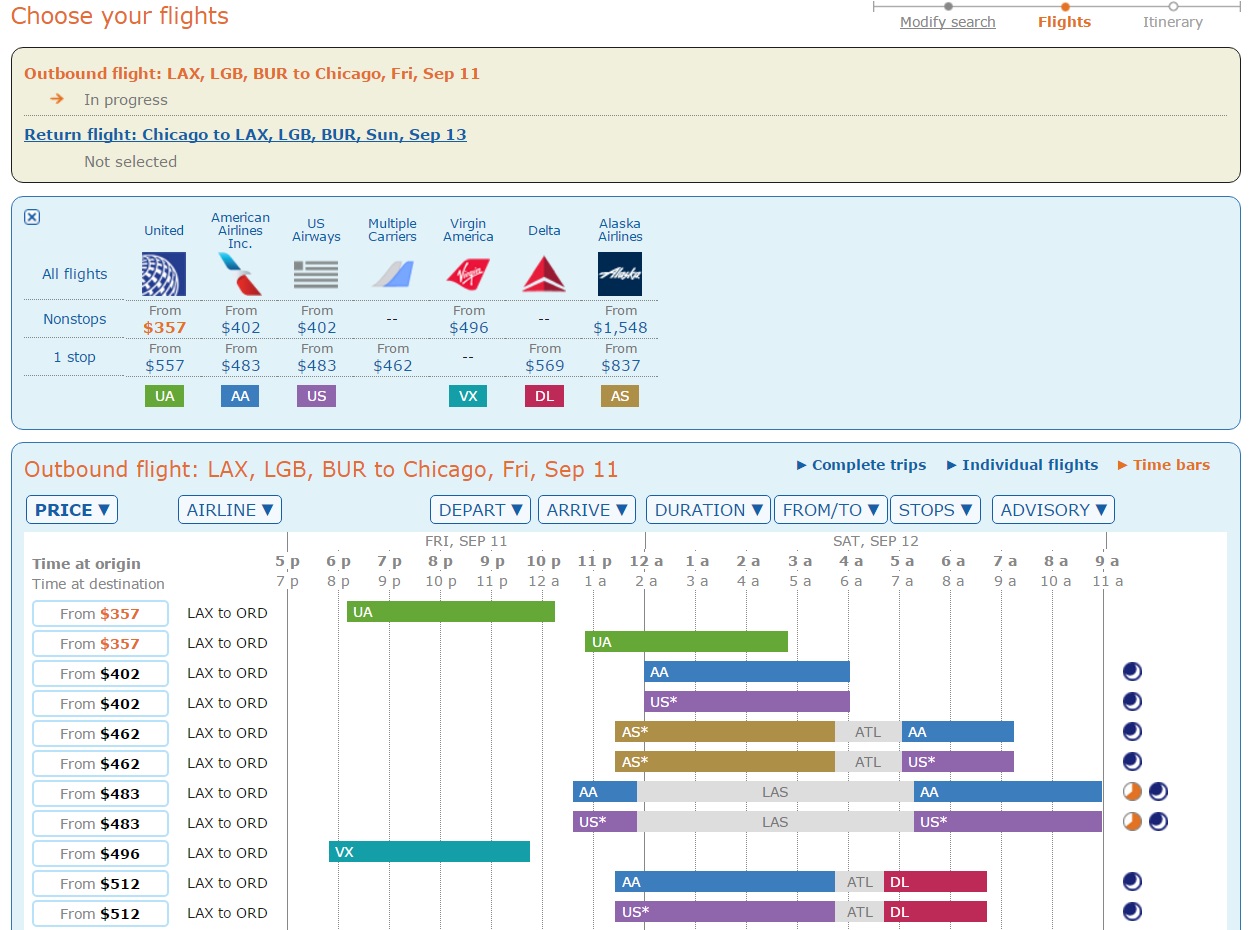The width and height of the screenshot is (1256, 930).
Task: Click the US Airways flag logo
Action: (x=316, y=274)
